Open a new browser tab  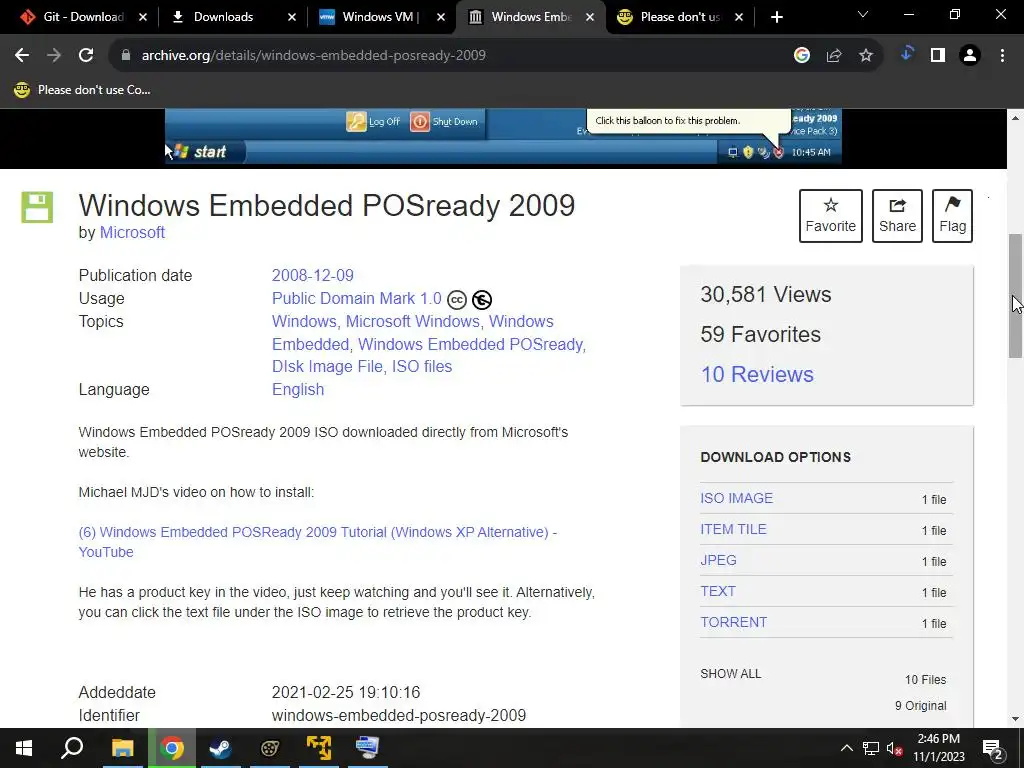[x=776, y=17]
